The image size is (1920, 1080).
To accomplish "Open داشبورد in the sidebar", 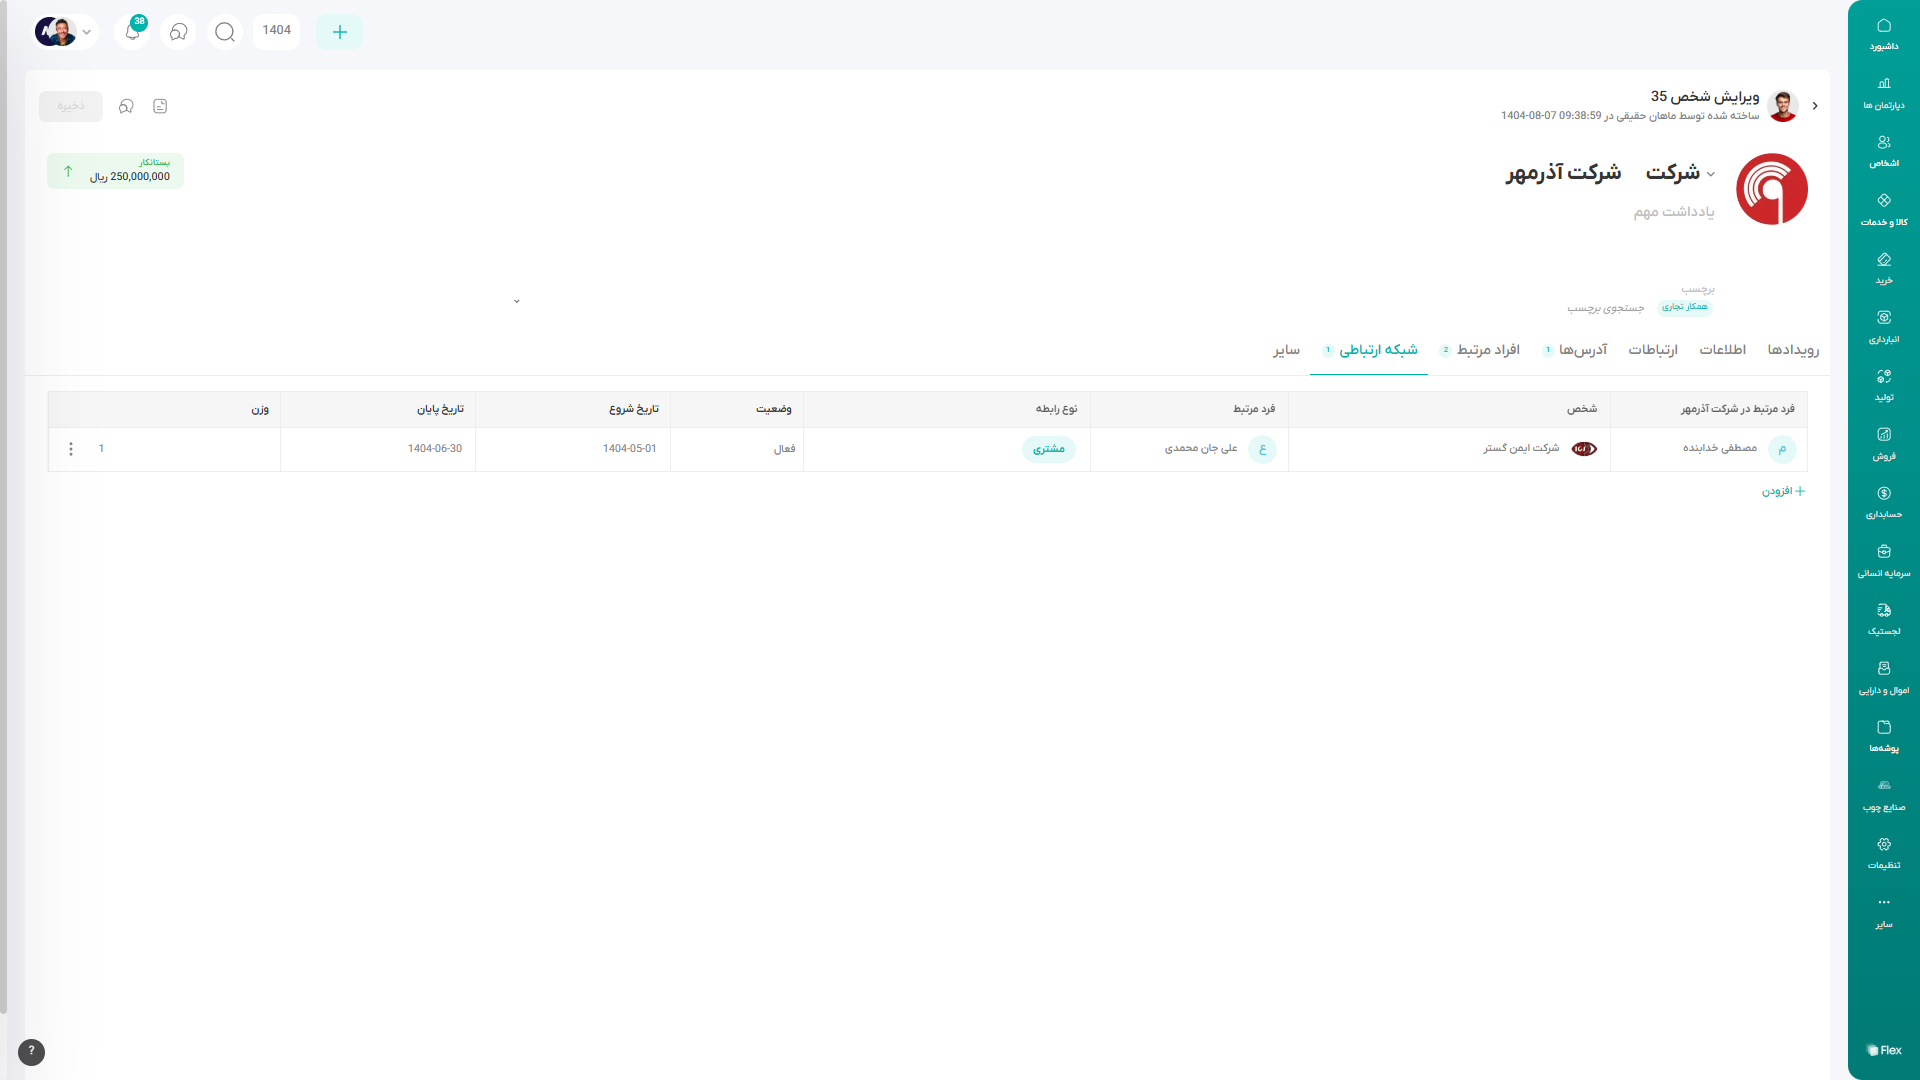I will [x=1883, y=34].
